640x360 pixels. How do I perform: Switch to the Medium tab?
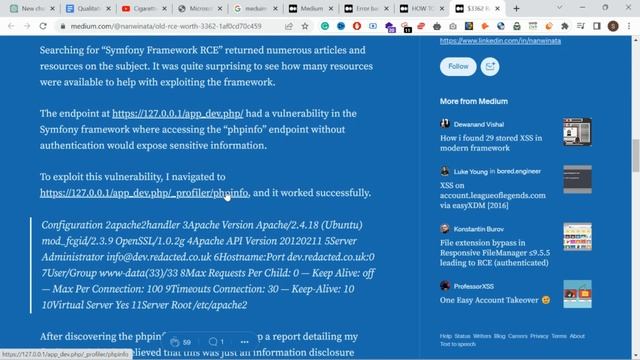click(311, 9)
